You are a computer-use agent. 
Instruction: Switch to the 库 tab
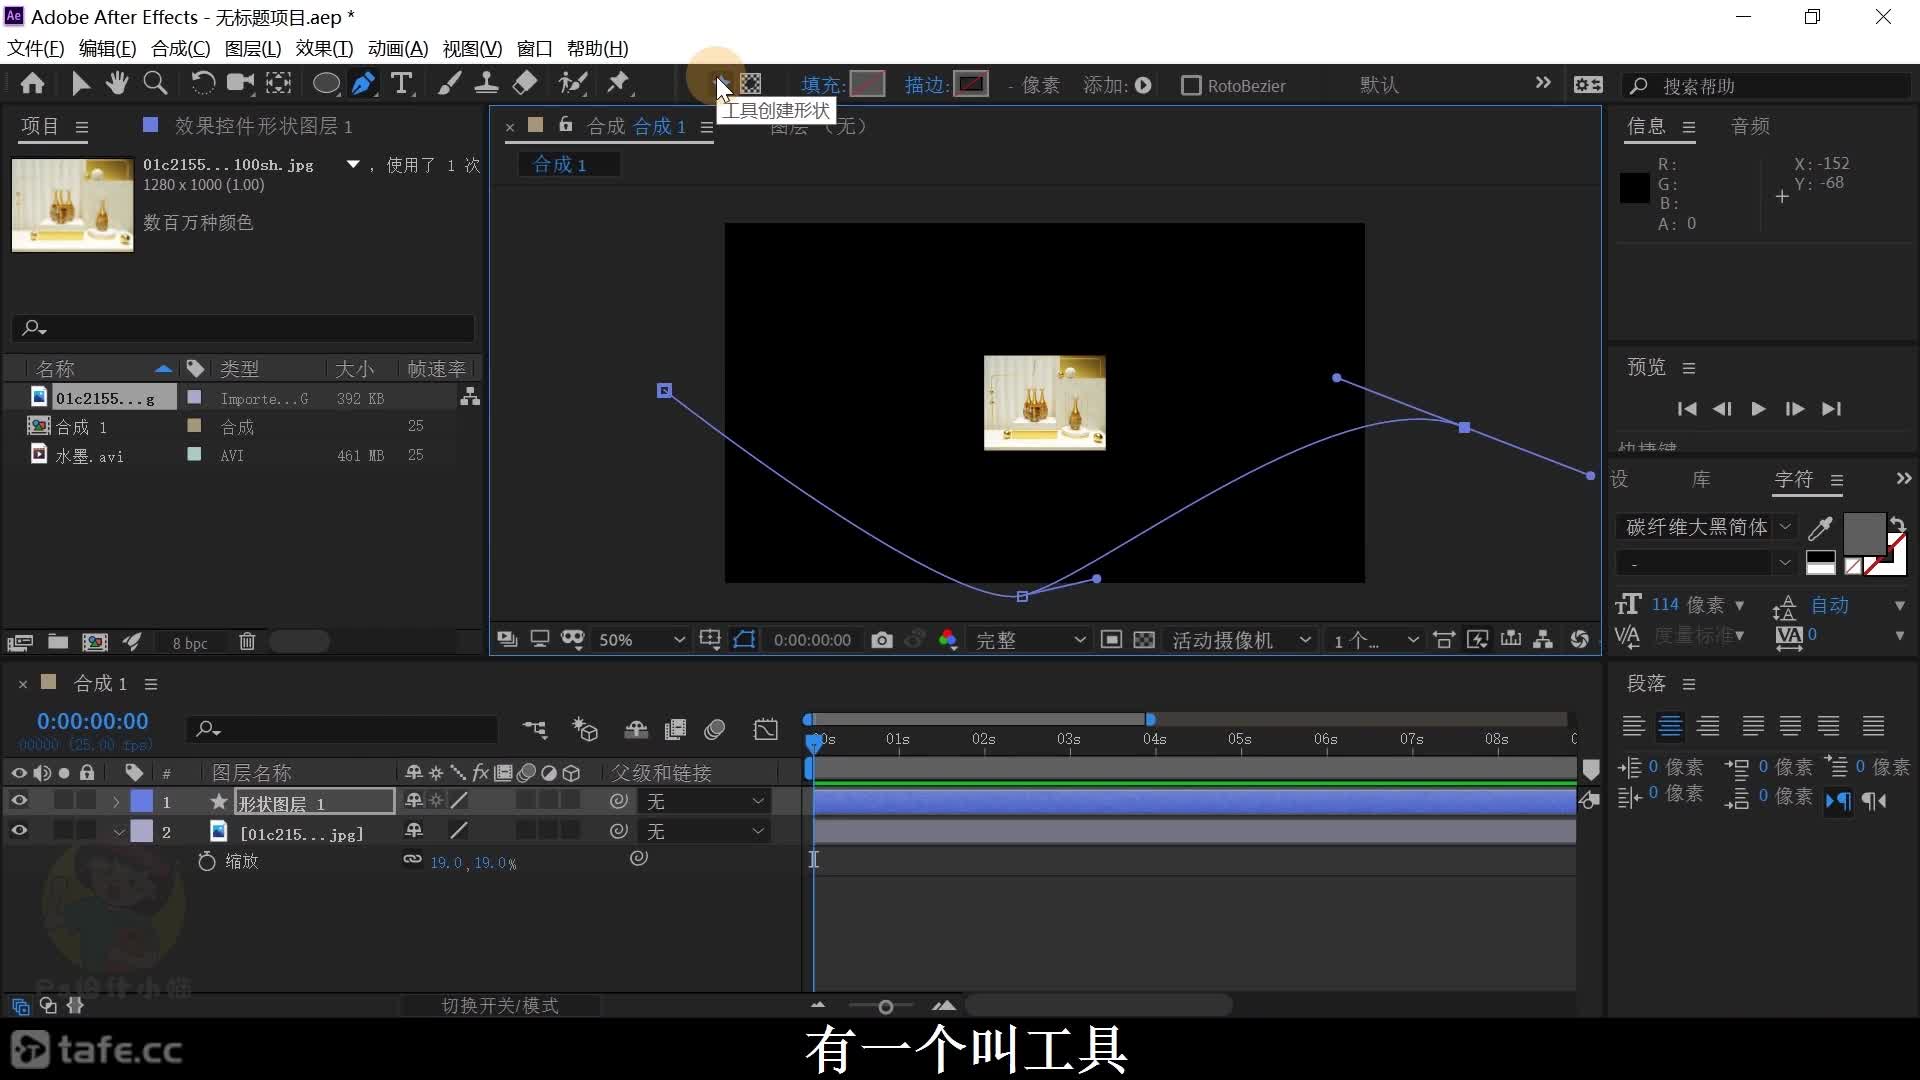point(1701,479)
